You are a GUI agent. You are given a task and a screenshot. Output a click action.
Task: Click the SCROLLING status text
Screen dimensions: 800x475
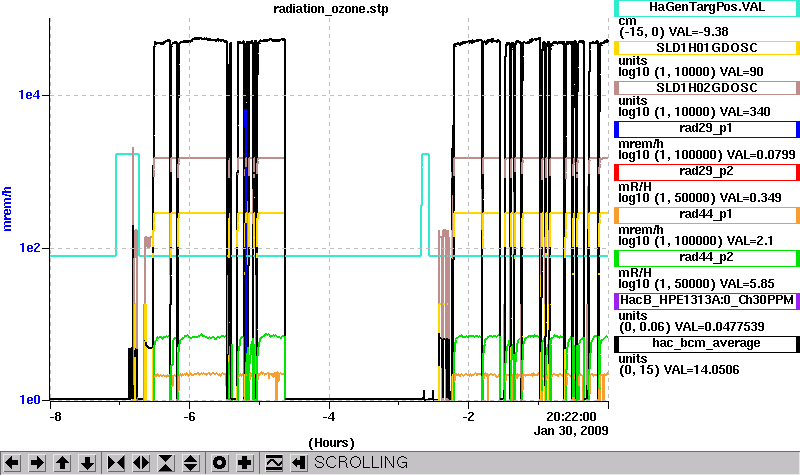point(361,462)
